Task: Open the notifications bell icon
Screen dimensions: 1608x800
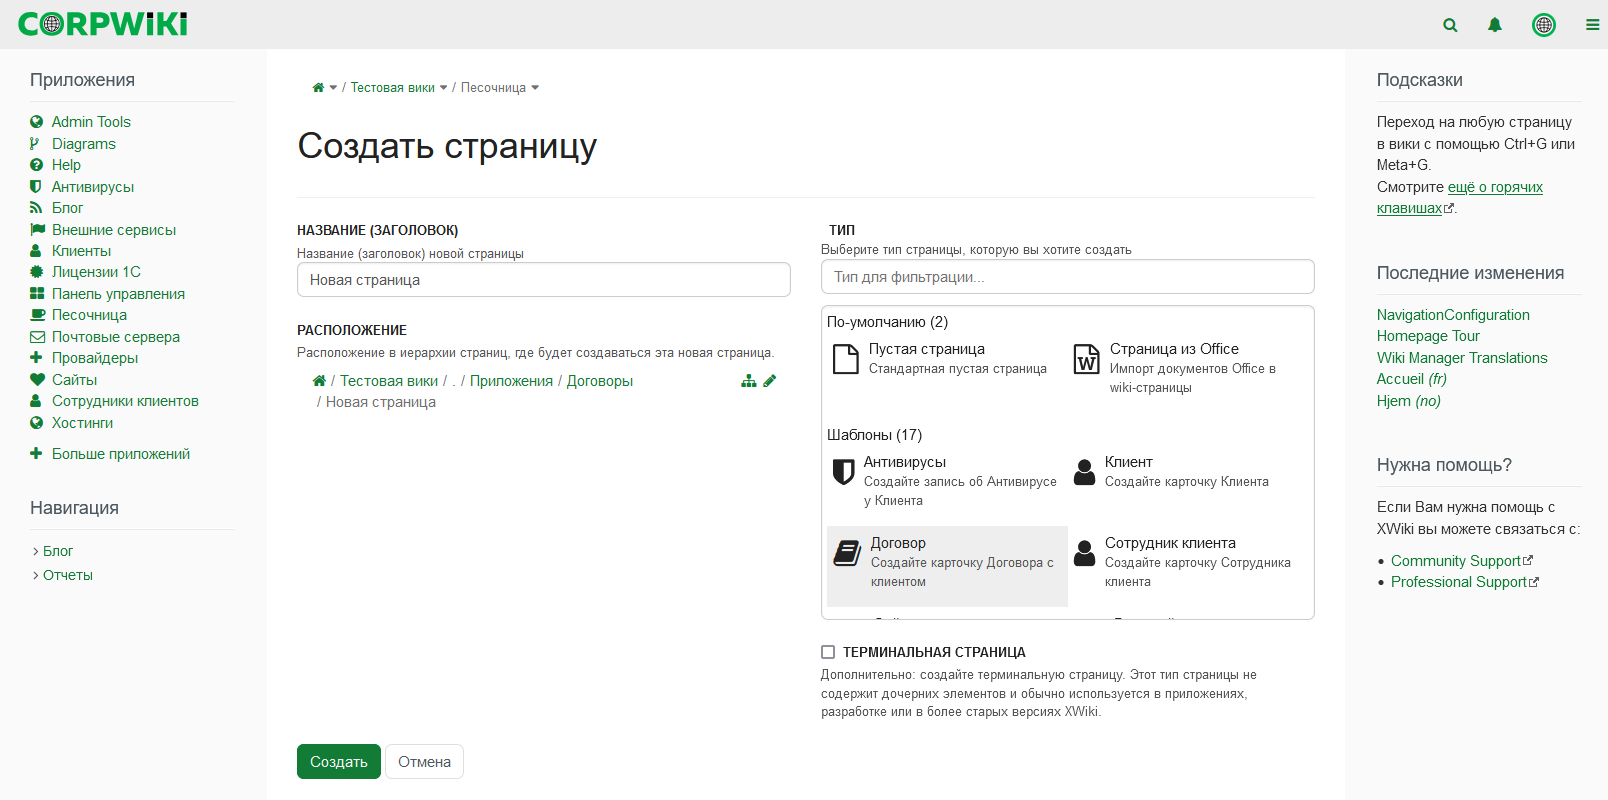Action: click(x=1495, y=25)
